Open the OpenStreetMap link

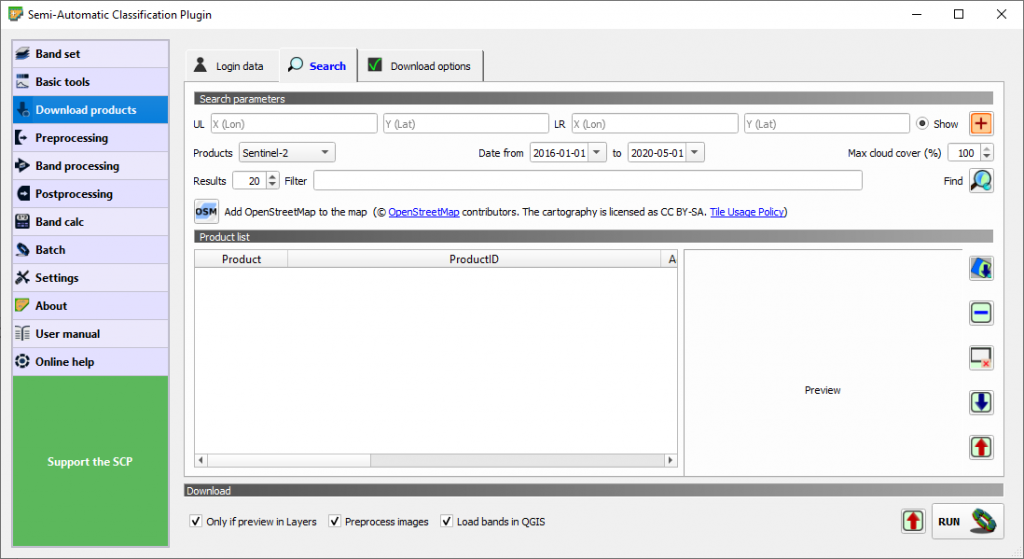[424, 212]
